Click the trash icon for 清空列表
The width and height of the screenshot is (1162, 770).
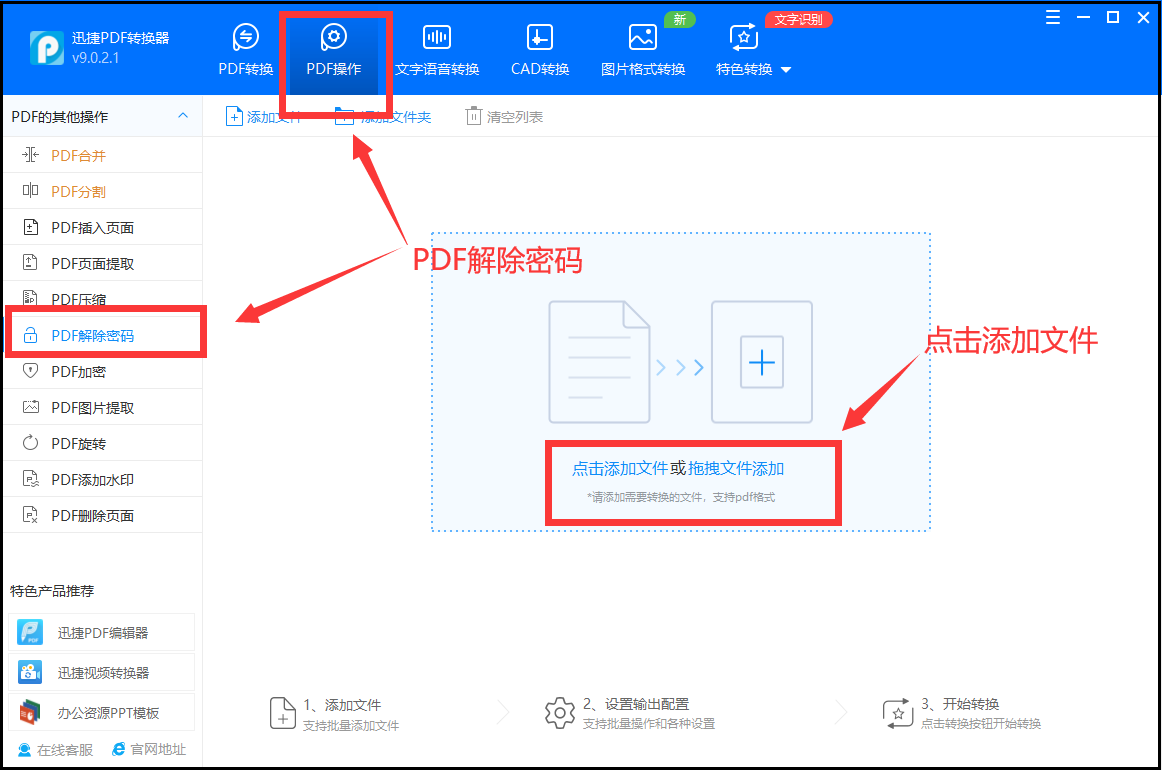(473, 116)
